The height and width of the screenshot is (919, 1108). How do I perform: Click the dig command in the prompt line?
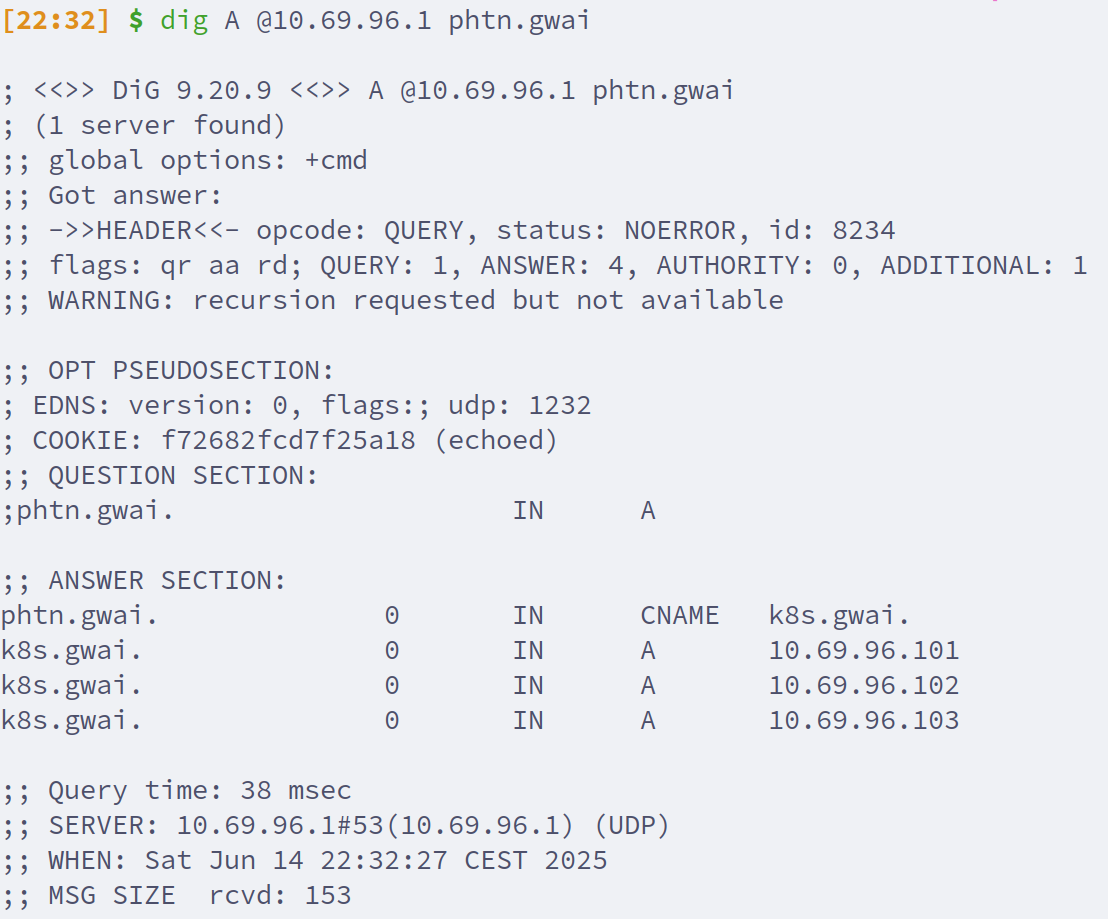[184, 21]
